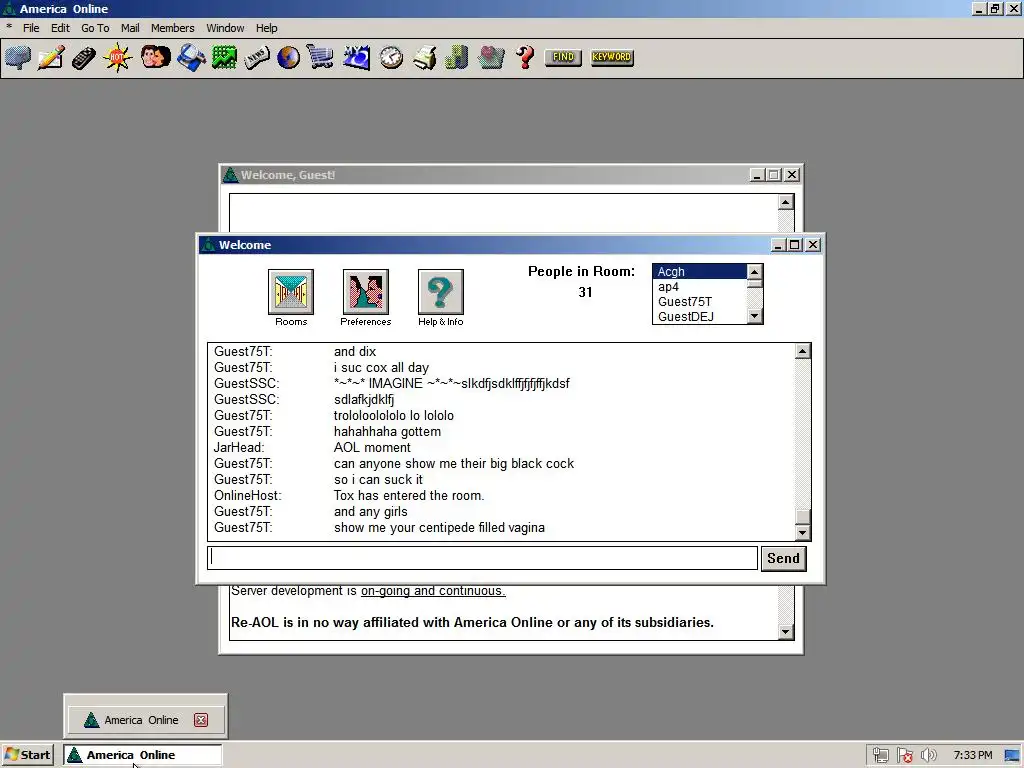Click 'Tox has entered the room.' message
Screen dimensions: 1024x768
(409, 496)
